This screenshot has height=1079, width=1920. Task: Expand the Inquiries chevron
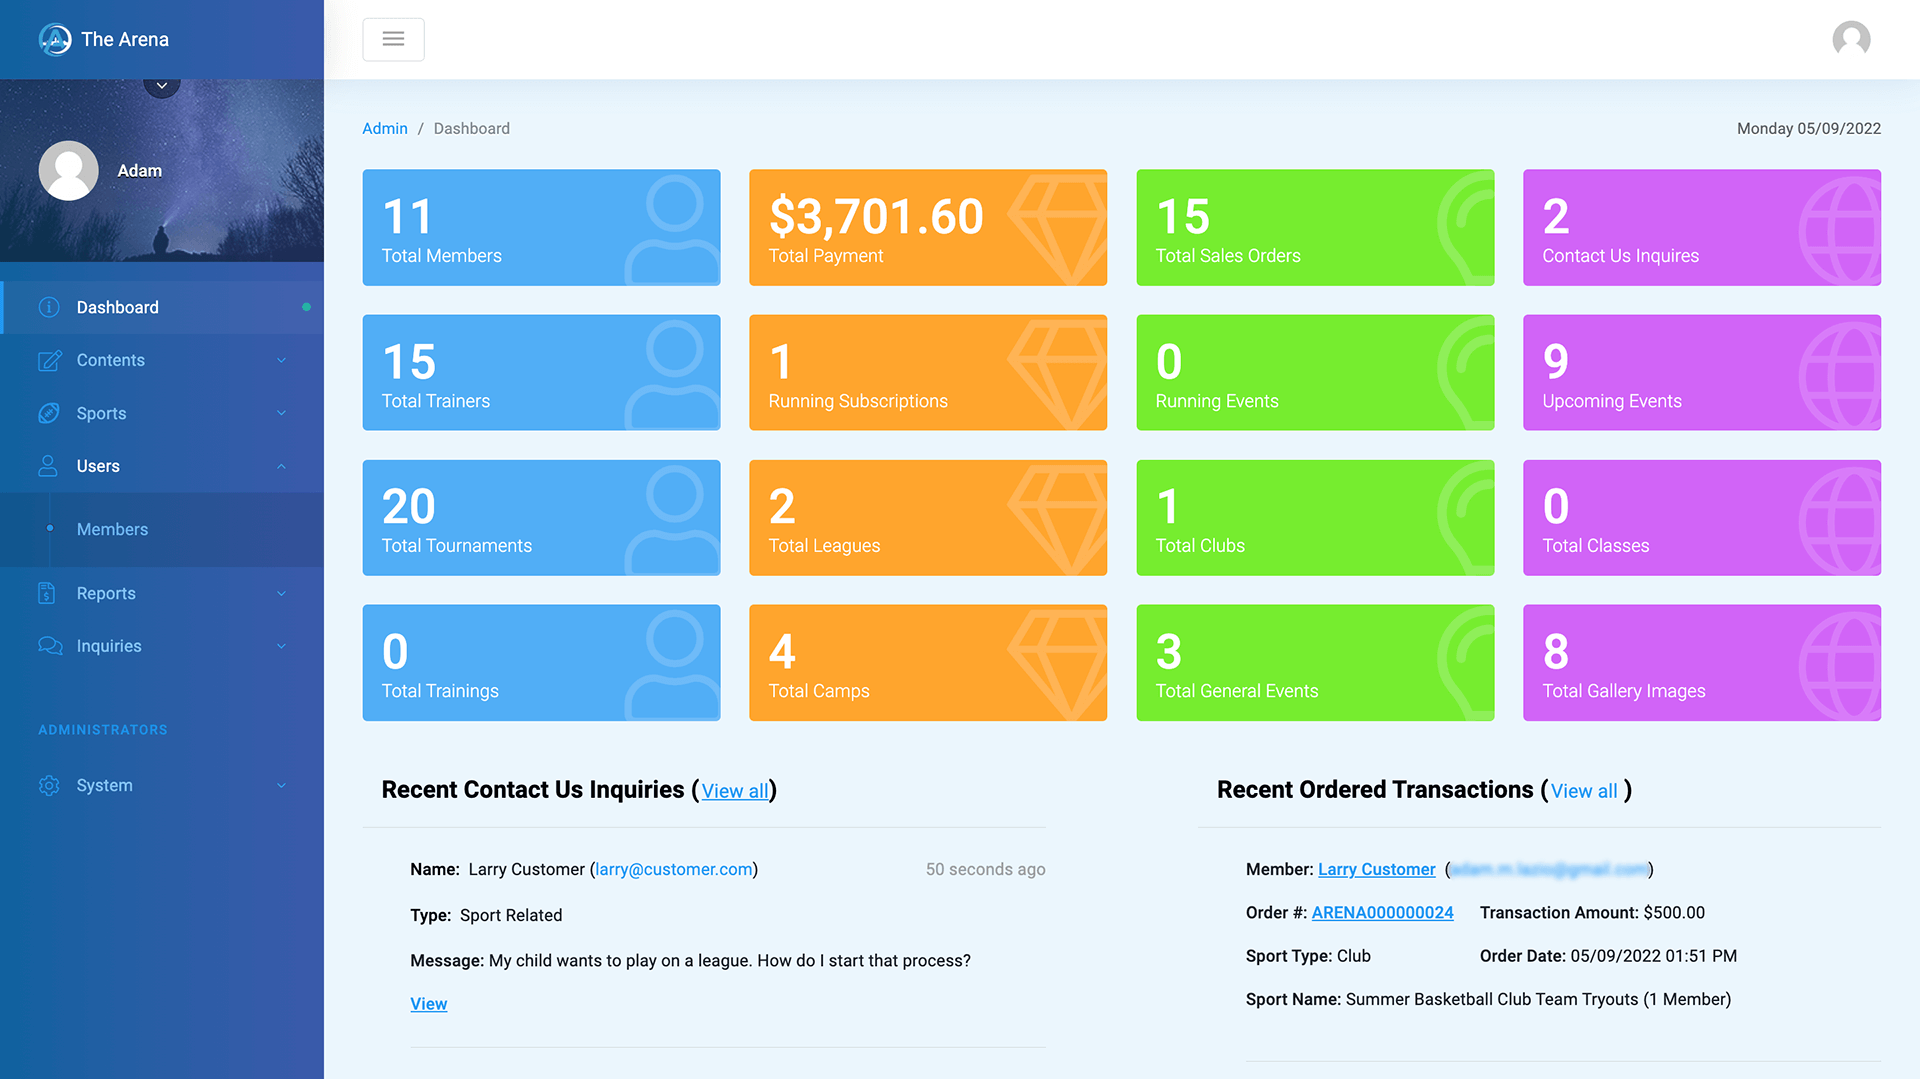[x=281, y=646]
